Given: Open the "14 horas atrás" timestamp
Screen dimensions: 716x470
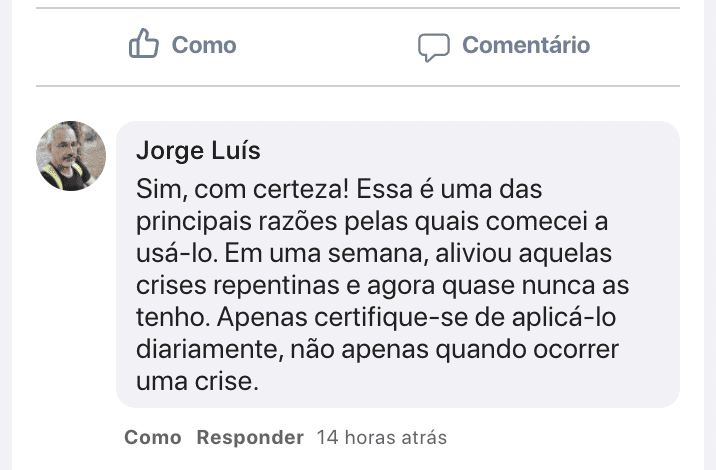Looking at the screenshot, I should point(381,437).
